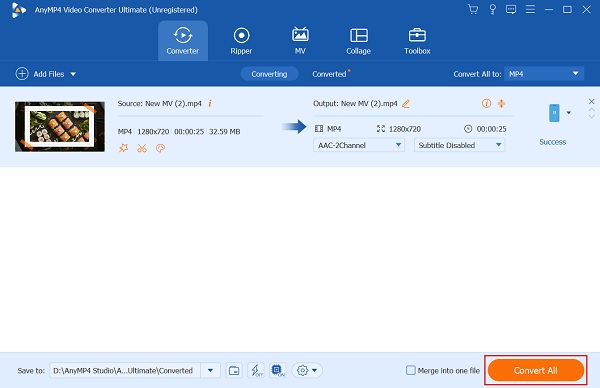Click the scissors cut icon
This screenshot has width=600, height=388.
(142, 148)
